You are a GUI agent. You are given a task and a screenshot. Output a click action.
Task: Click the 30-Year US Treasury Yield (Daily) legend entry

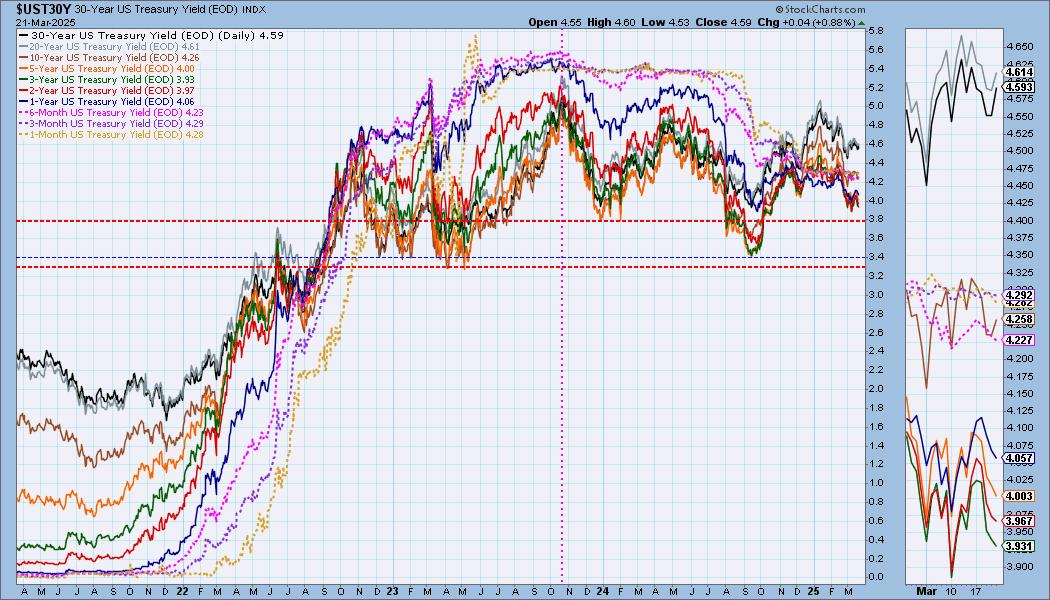(152, 35)
